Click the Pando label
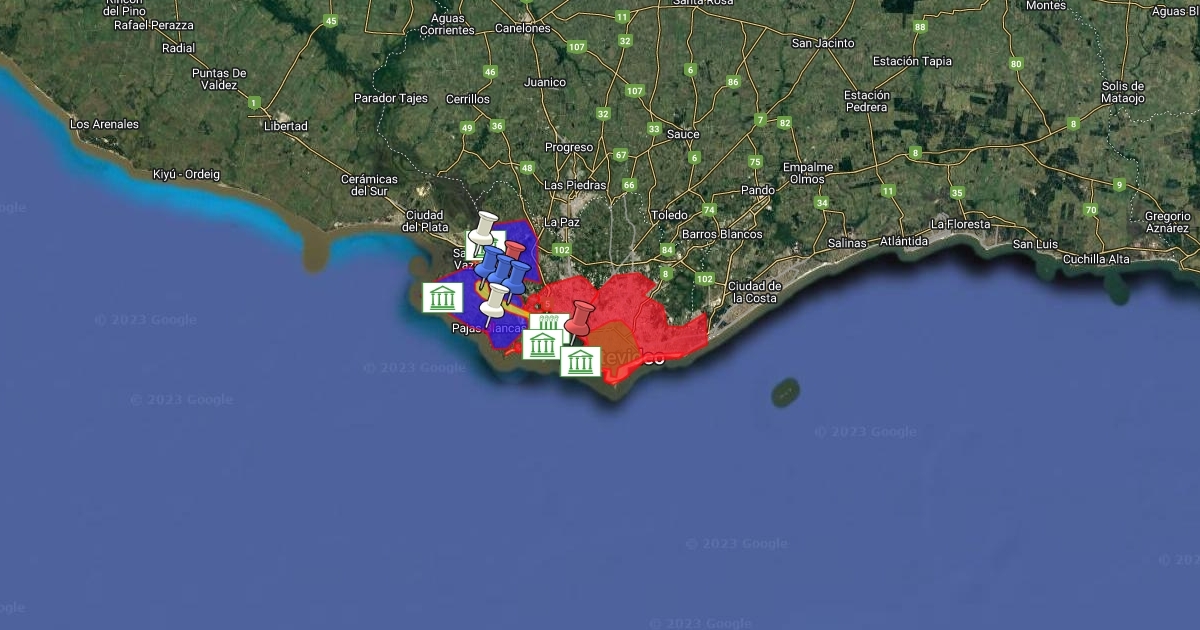 758,190
